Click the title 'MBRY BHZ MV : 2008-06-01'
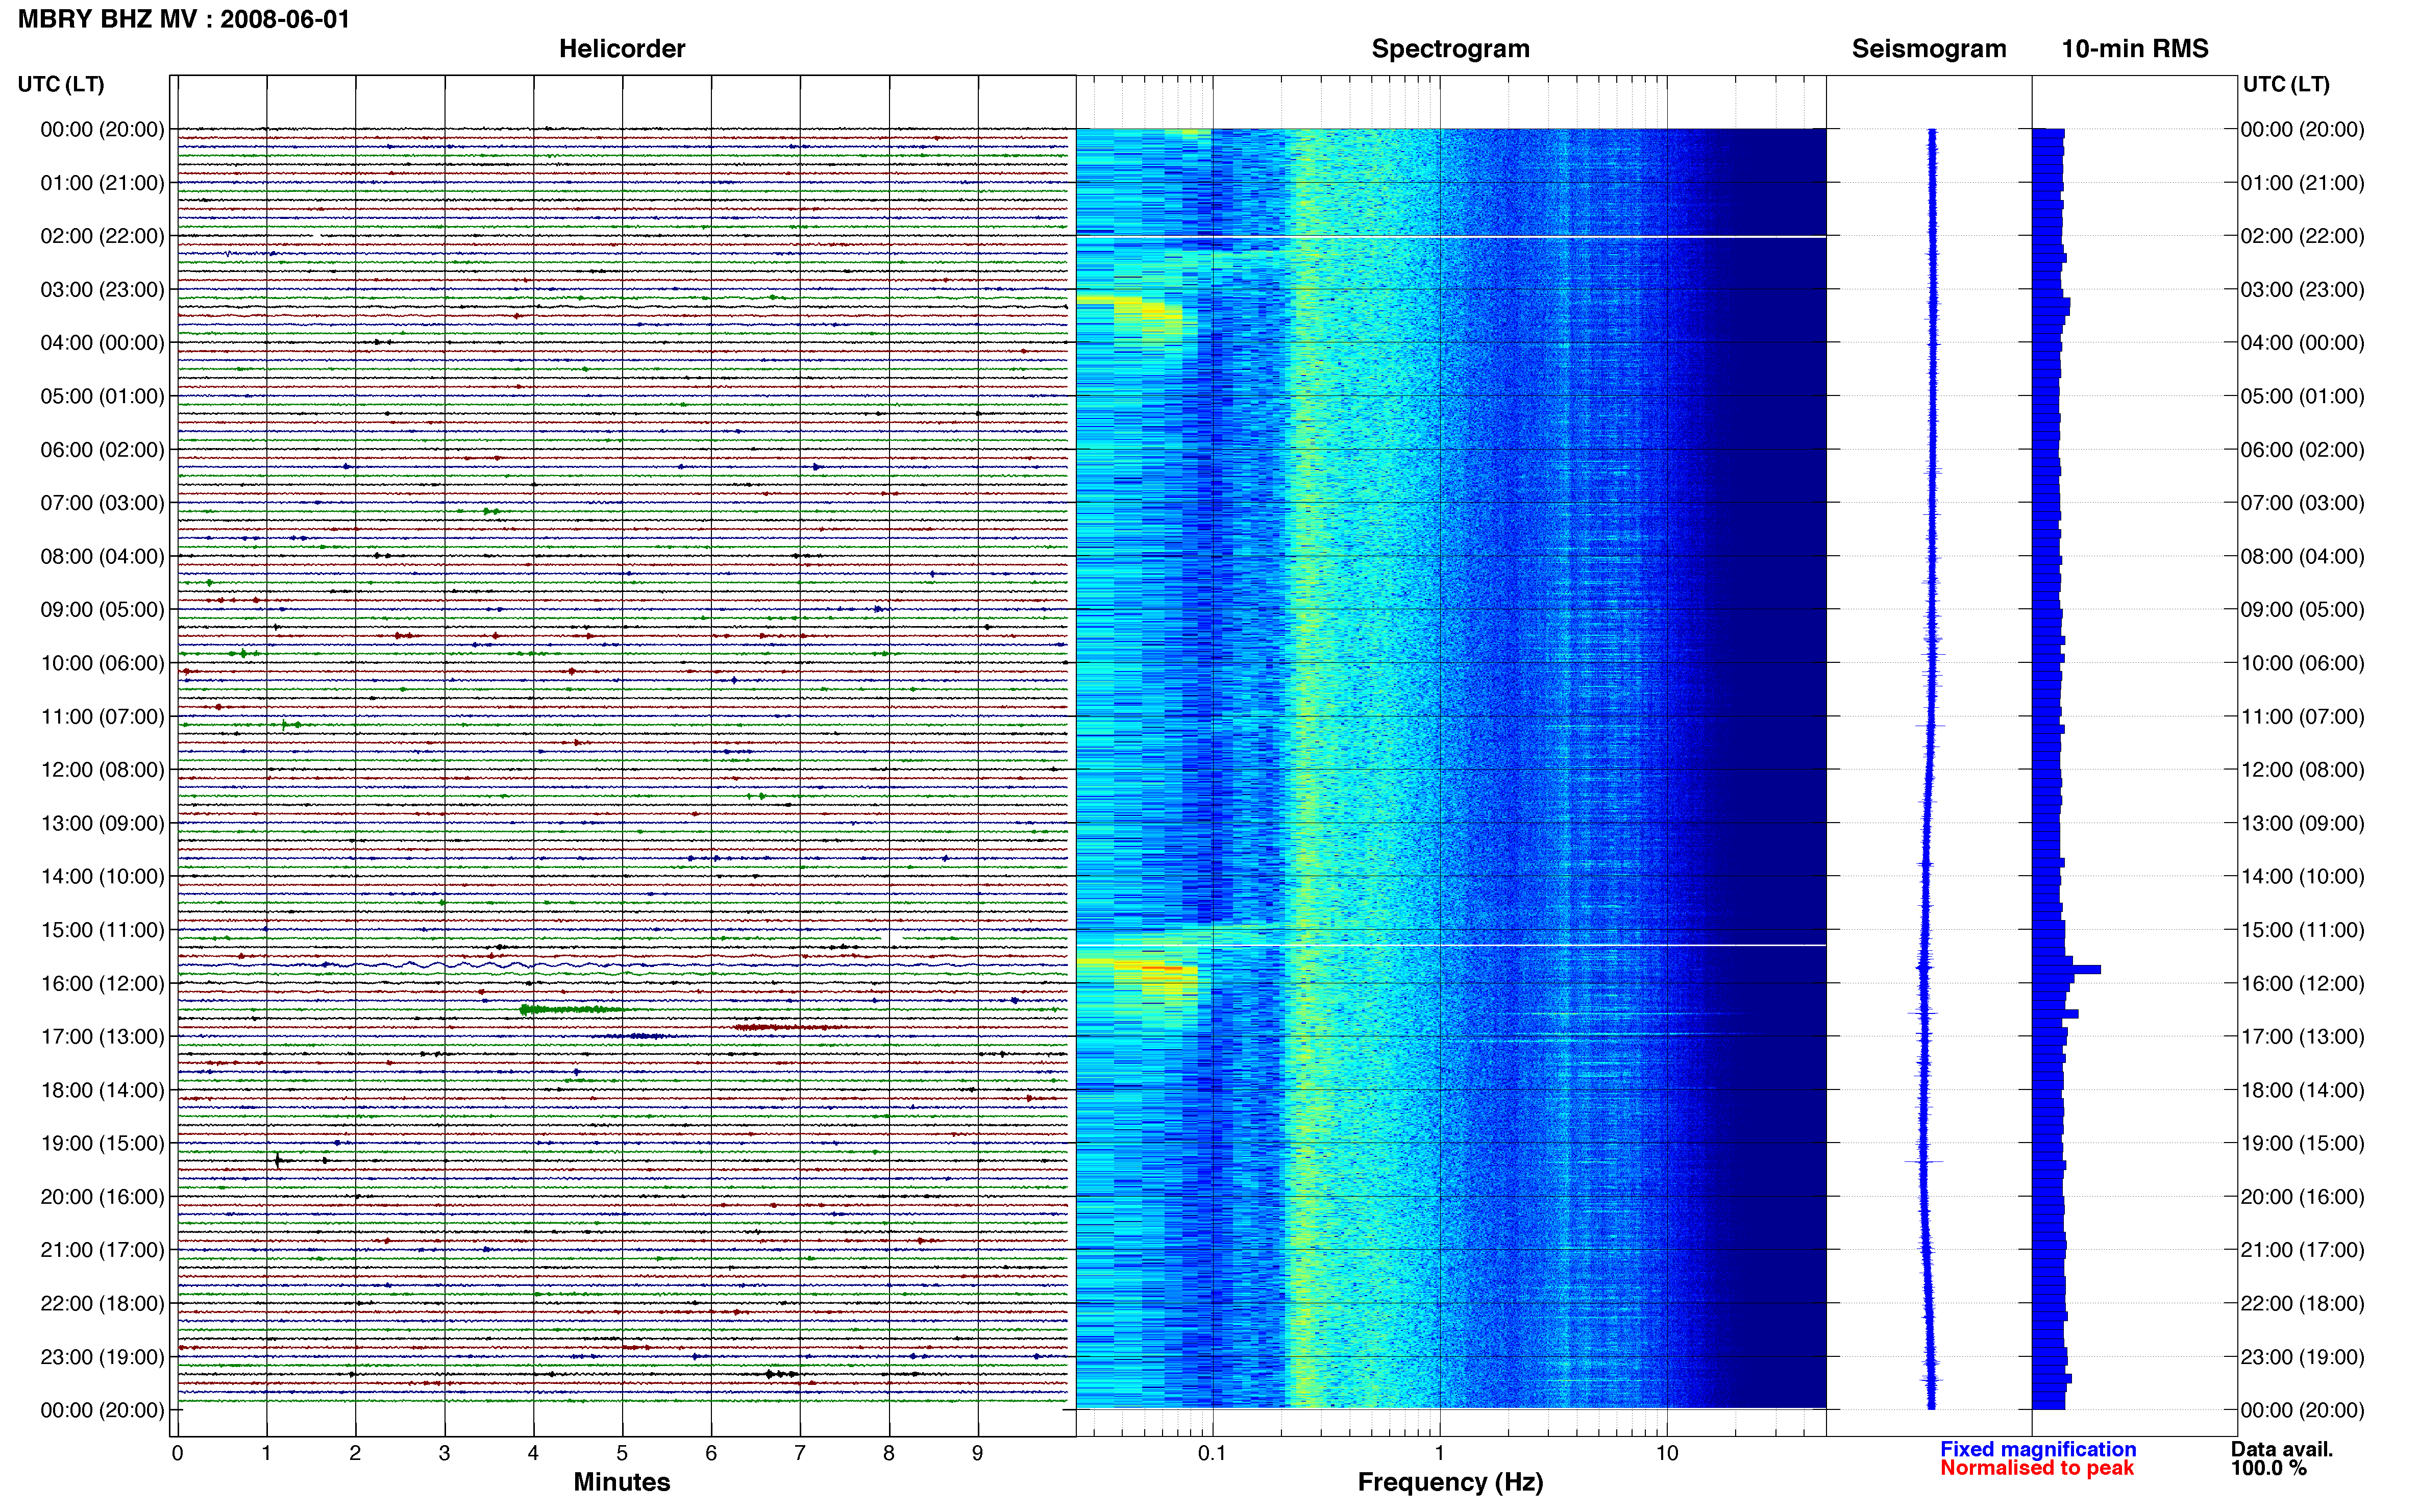The image size is (2419, 1512). [x=184, y=19]
